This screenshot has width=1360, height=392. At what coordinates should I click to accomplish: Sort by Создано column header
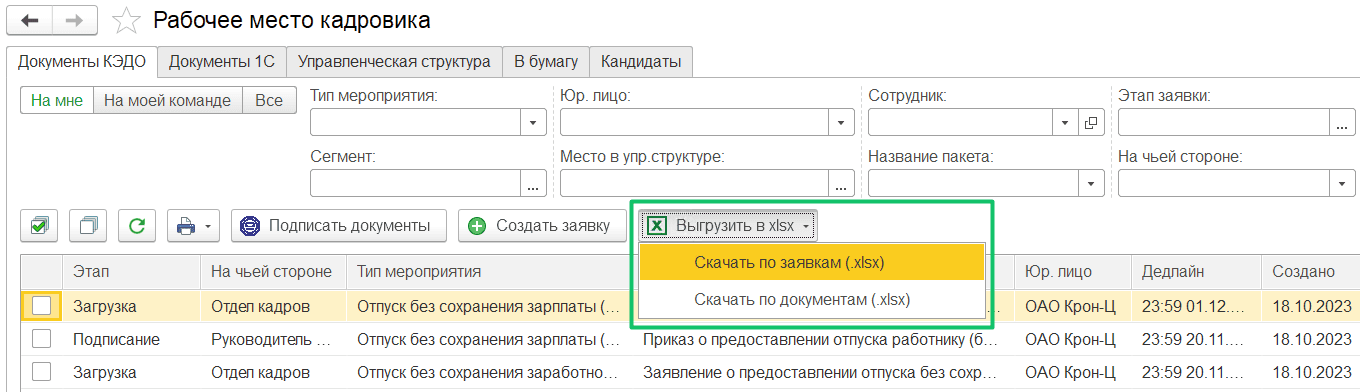tap(1310, 271)
